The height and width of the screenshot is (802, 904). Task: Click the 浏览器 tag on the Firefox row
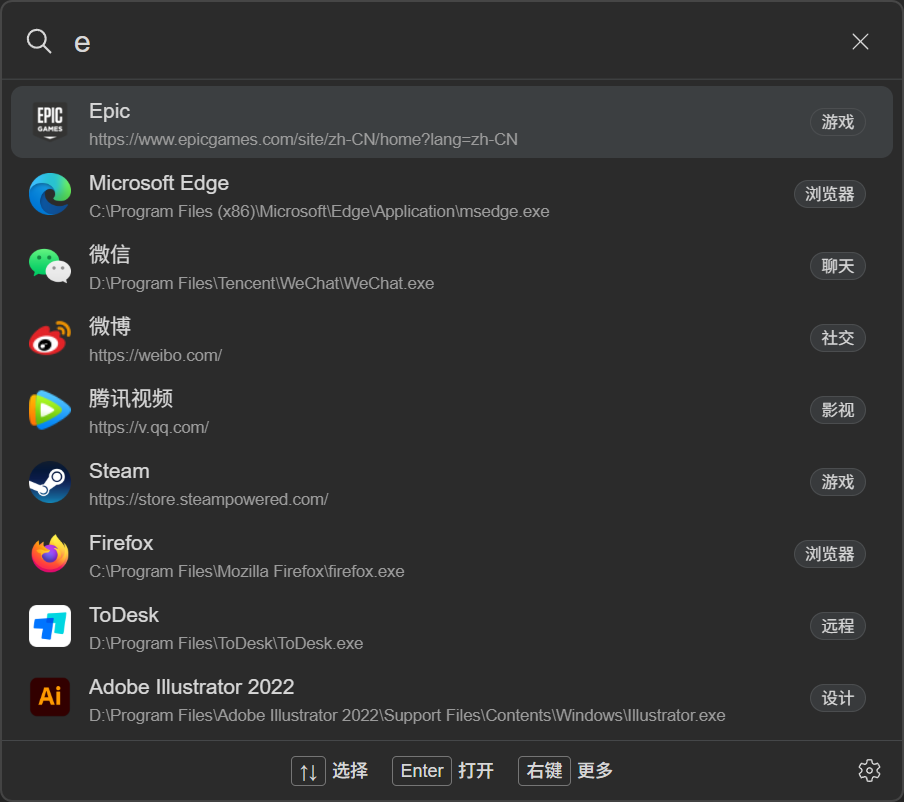[x=830, y=554]
